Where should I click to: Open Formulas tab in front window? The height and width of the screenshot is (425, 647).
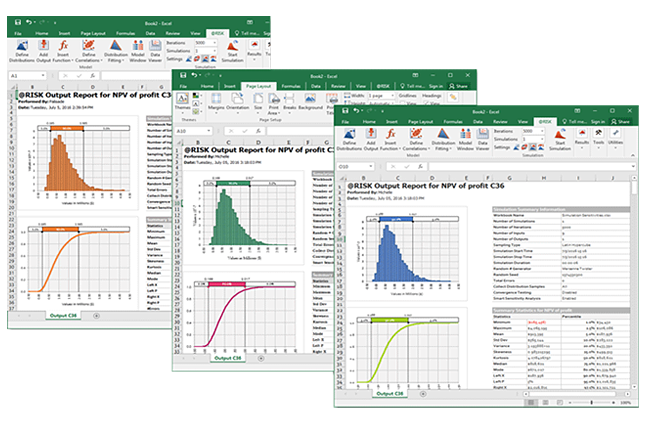tap(453, 122)
